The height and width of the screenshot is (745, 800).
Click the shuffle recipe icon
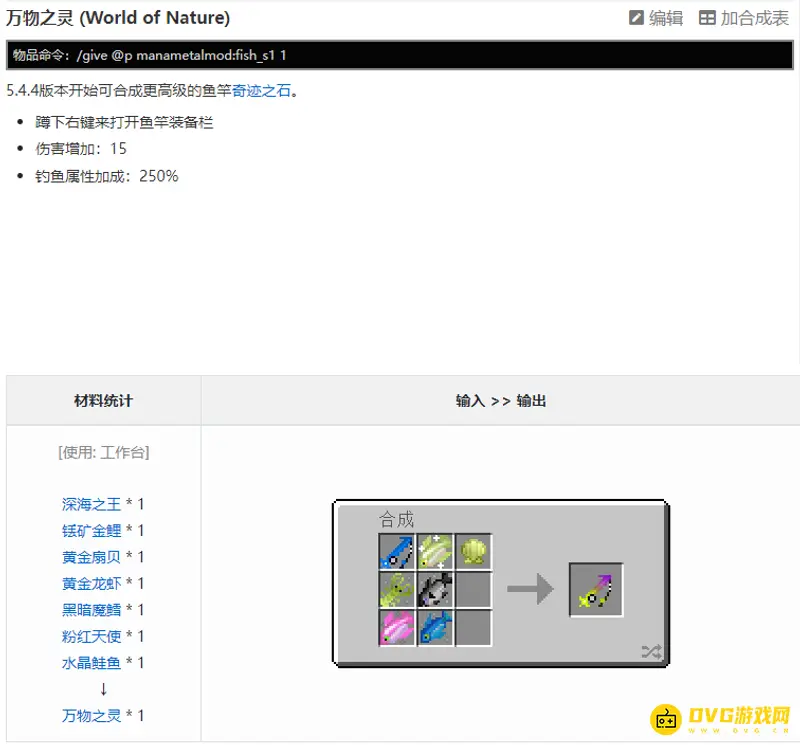[x=652, y=652]
